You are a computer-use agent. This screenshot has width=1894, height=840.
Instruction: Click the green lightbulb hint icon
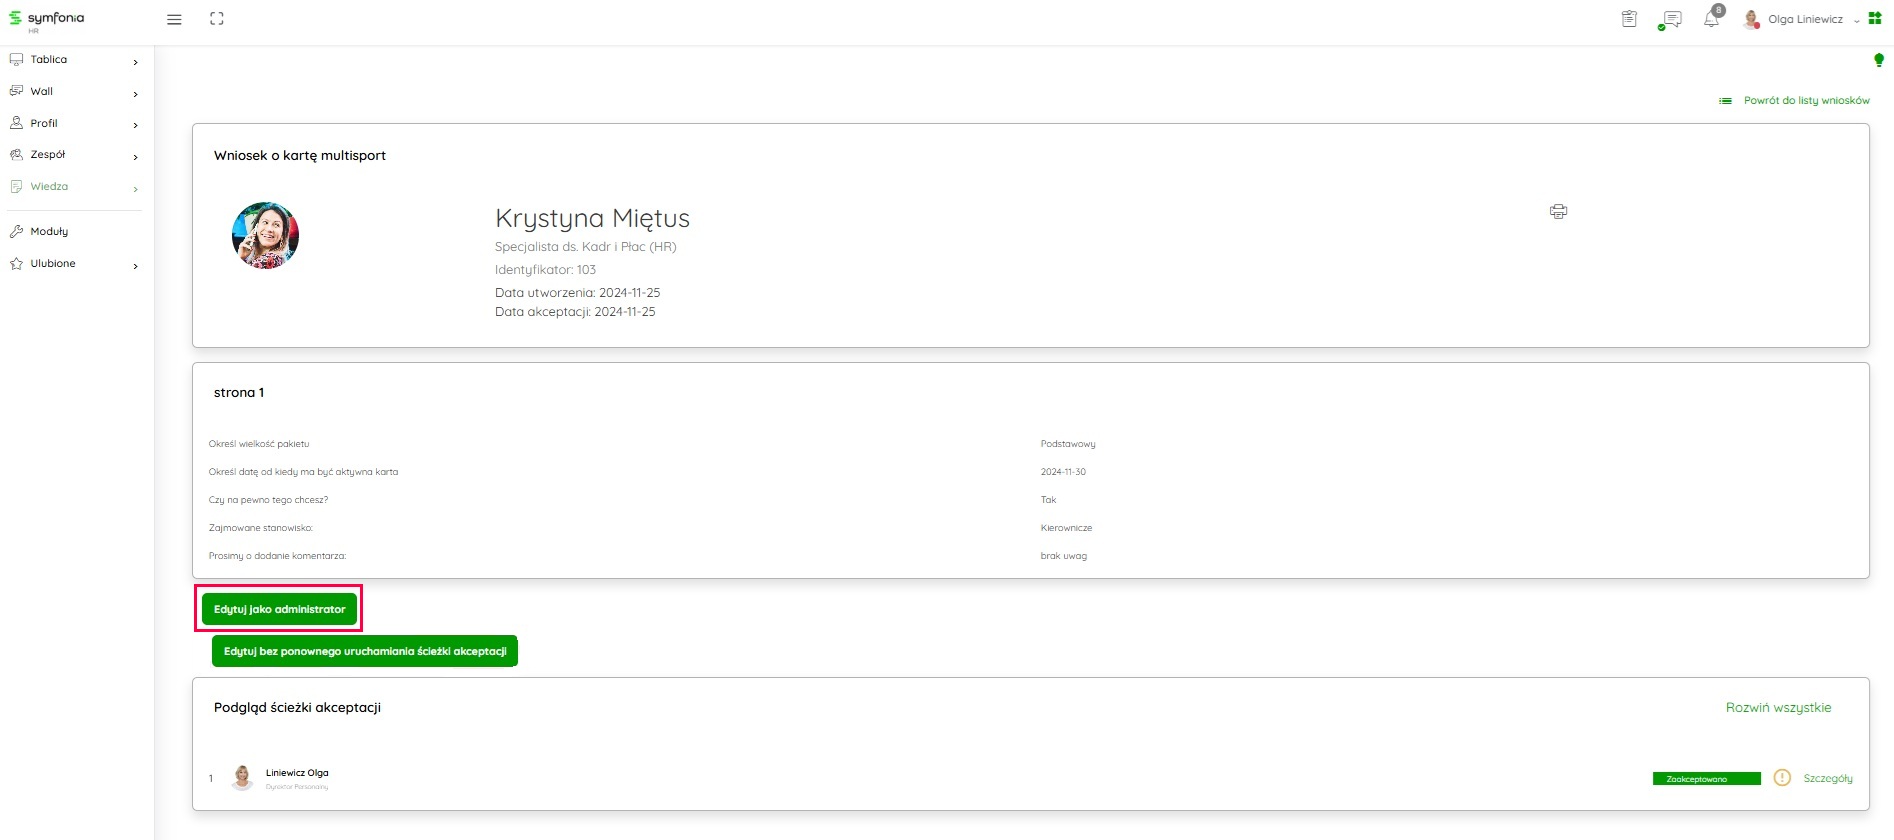click(x=1878, y=60)
